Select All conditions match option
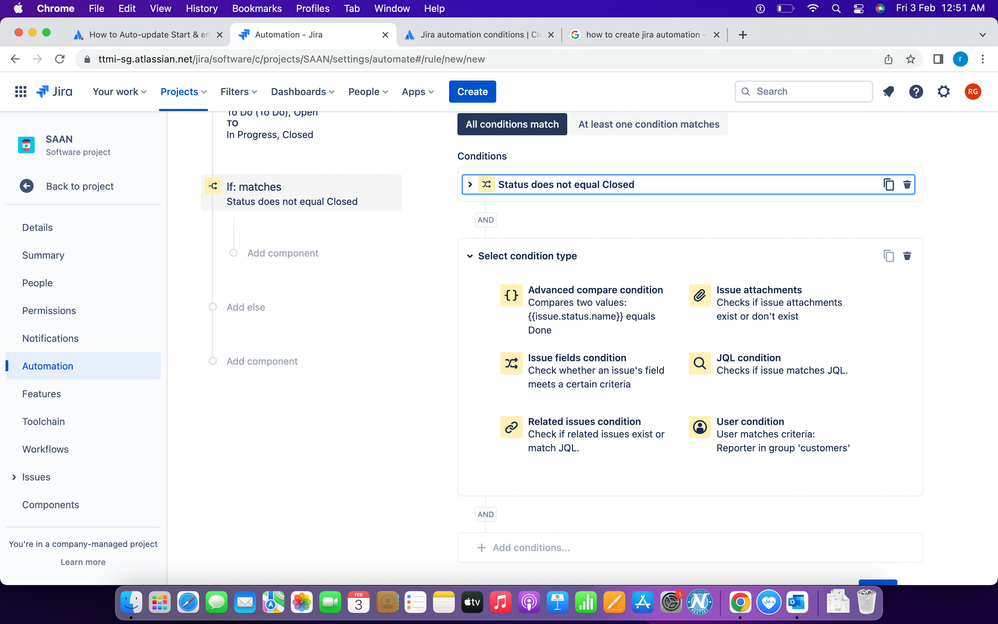 coord(512,124)
